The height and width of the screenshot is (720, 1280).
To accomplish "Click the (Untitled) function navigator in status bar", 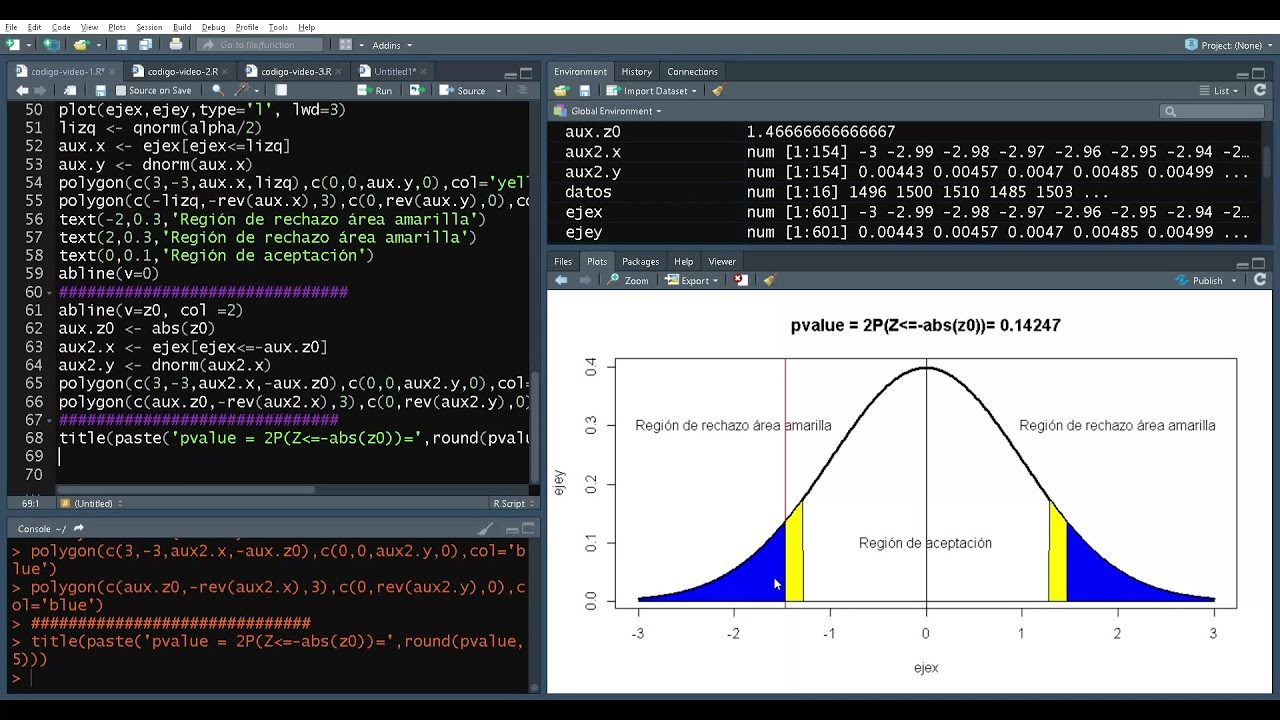I will (x=91, y=504).
